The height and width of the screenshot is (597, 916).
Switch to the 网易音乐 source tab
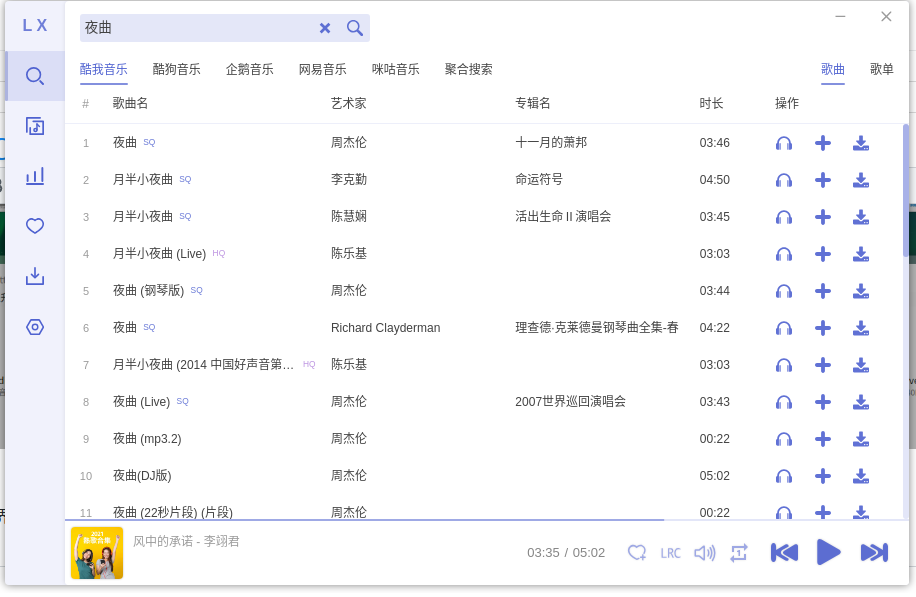pyautogui.click(x=322, y=70)
